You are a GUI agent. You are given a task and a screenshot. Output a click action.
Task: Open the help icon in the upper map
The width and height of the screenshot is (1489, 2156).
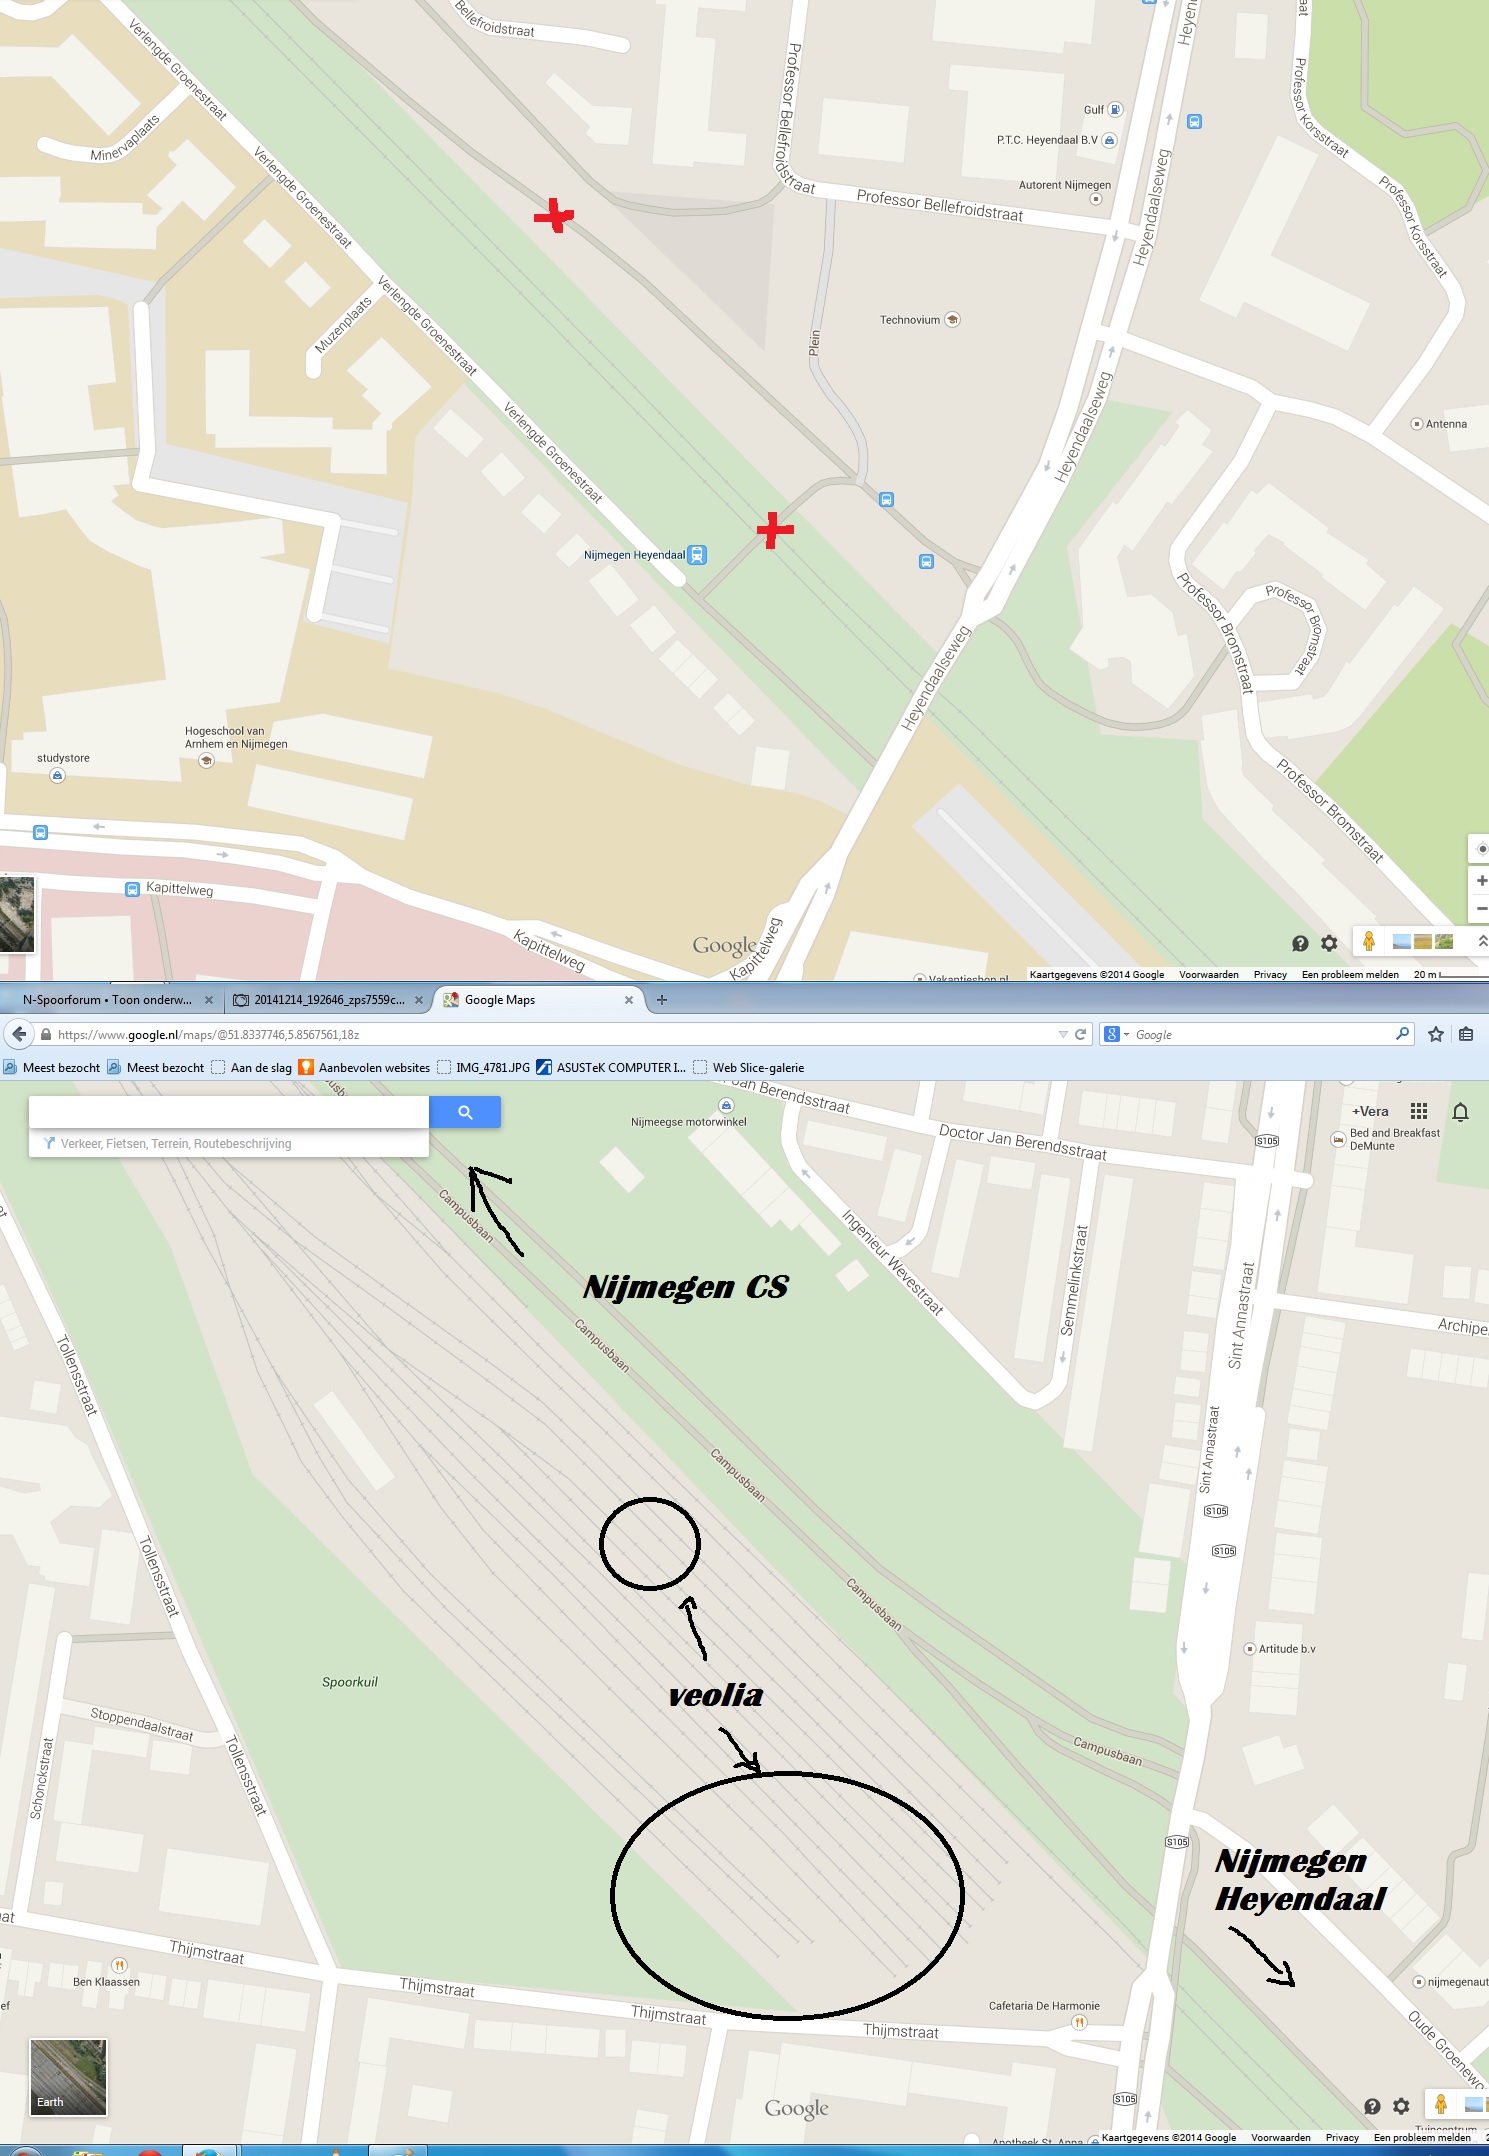(x=1300, y=943)
